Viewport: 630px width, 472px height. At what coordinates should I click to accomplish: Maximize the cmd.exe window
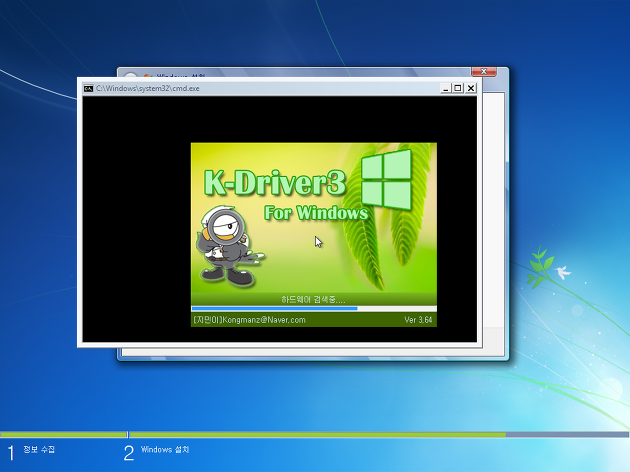point(458,88)
